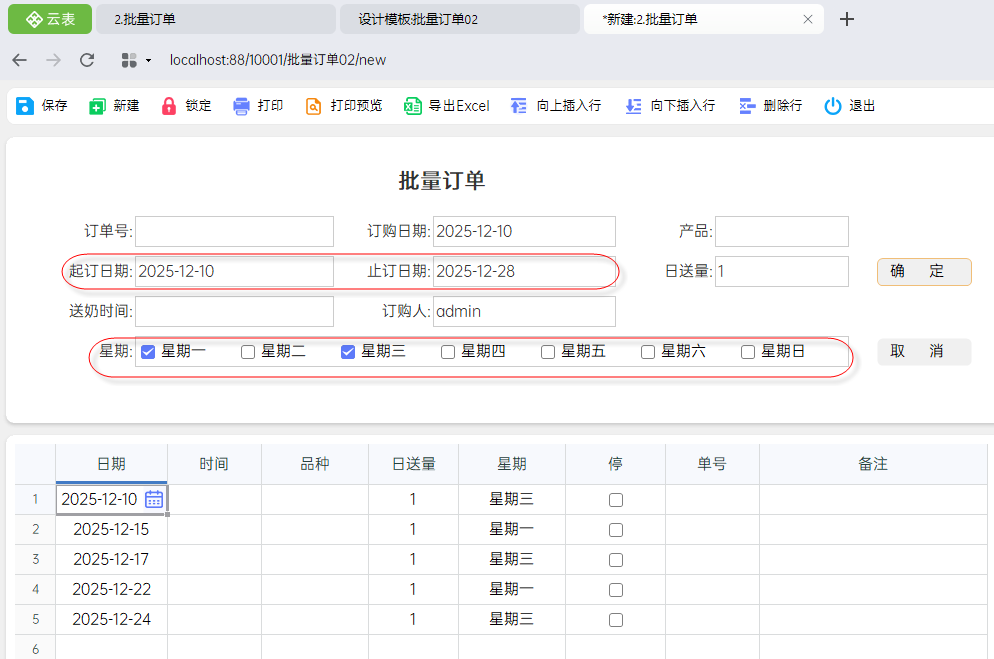Screen dimensions: 994x659
Task: Click the 止订日期 field showing 2025-12-28
Action: 524,271
